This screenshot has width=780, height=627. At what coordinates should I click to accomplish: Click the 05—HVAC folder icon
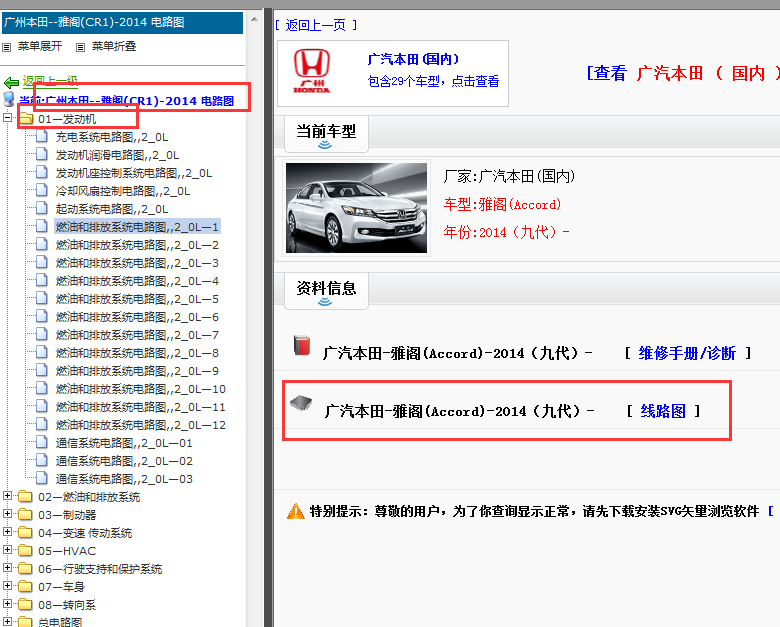tap(25, 550)
